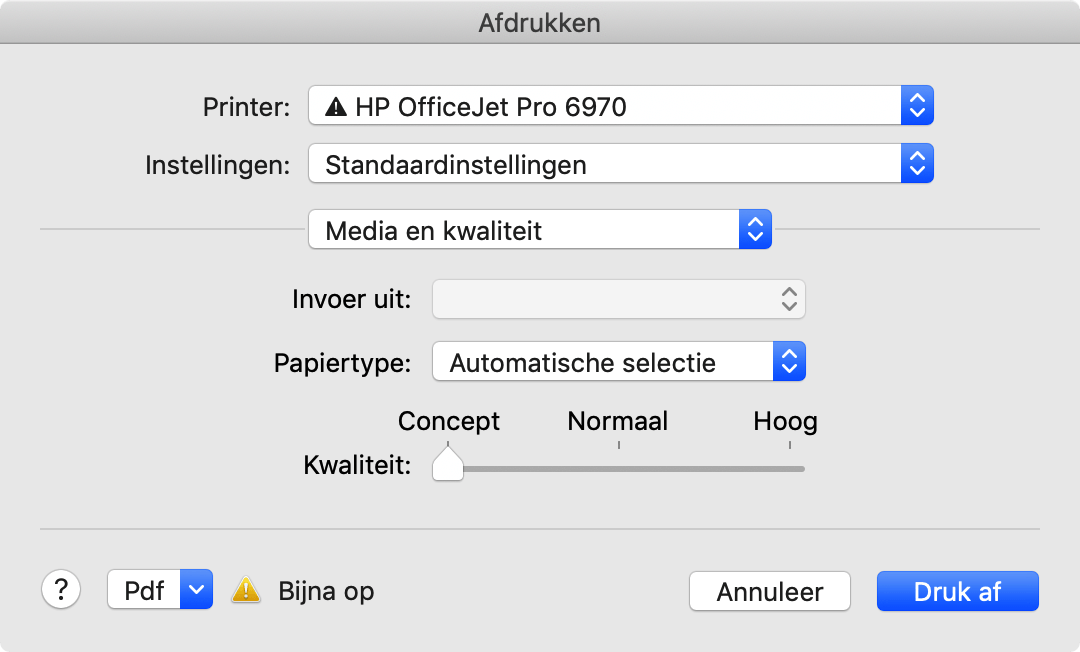Click the Concept quality label
1080x652 pixels.
[449, 421]
